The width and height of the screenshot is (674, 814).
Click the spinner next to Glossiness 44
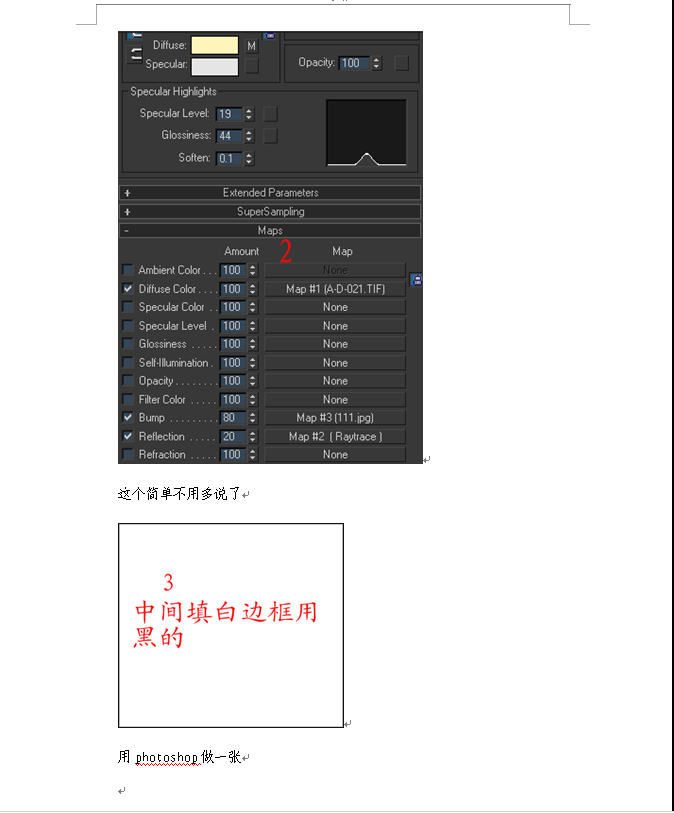pyautogui.click(x=249, y=135)
